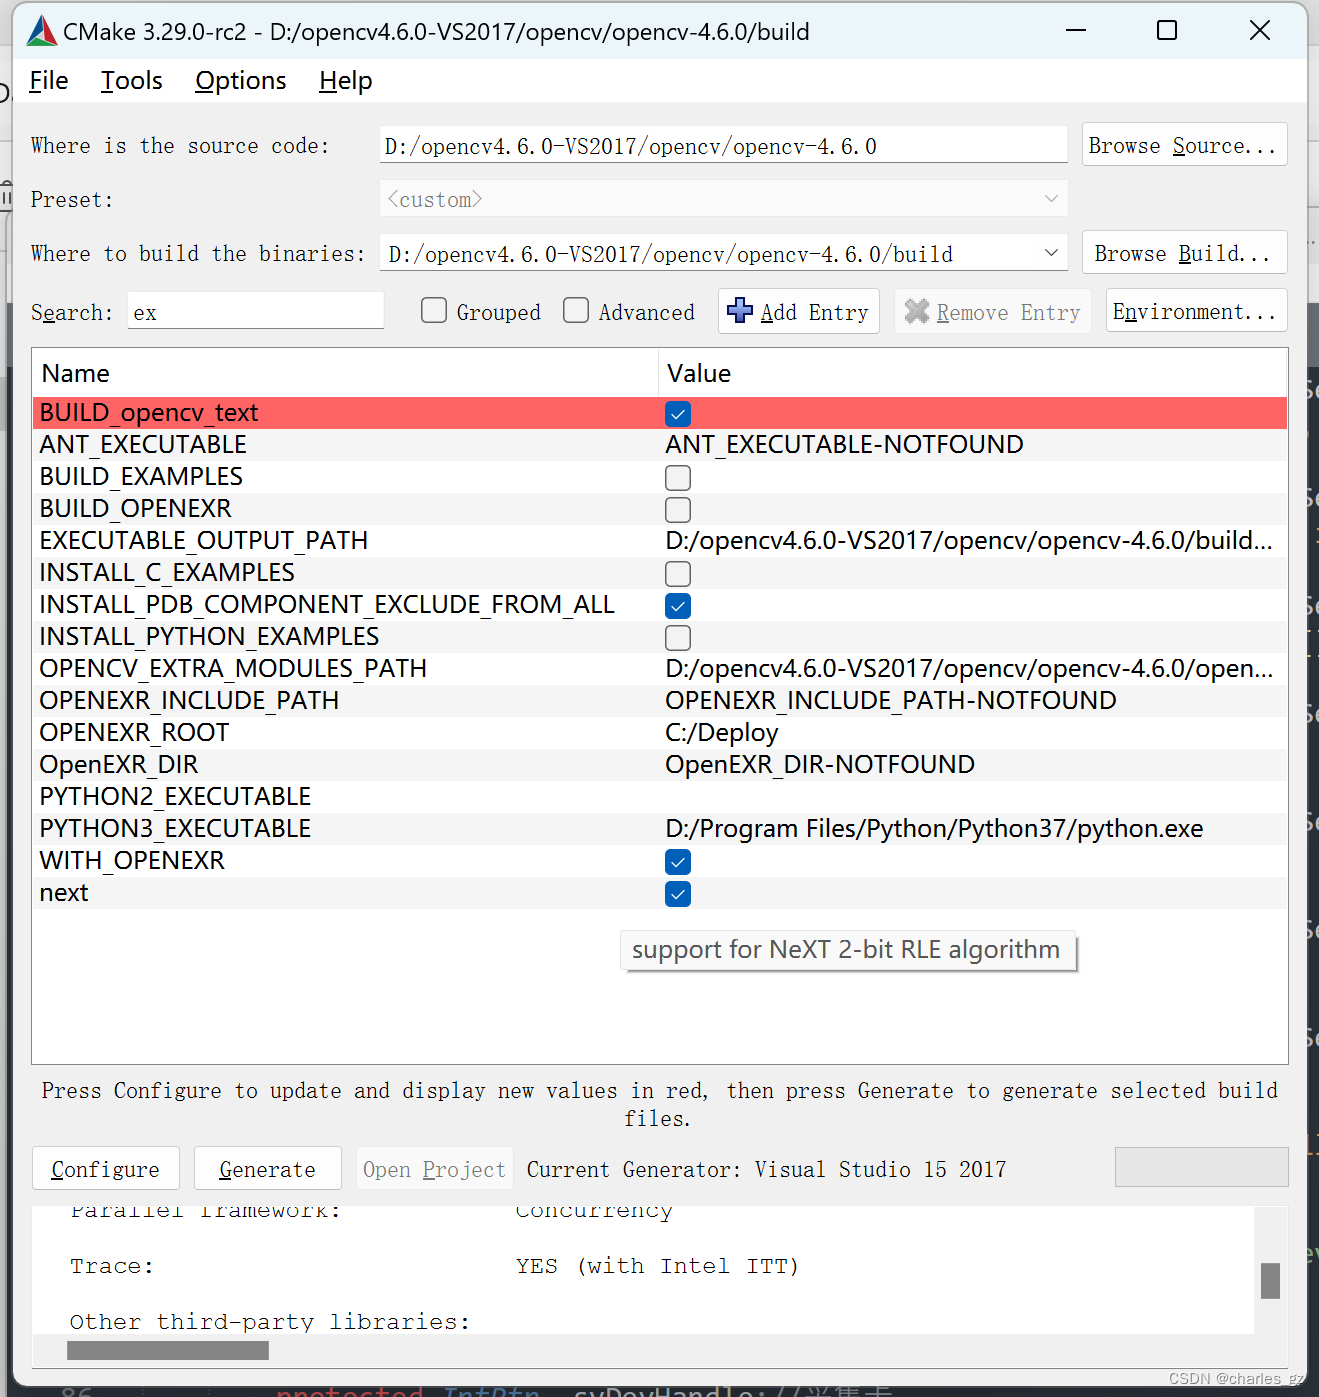Click the OPENEXR_INCLUDE_PATH-NOTFOUND value

pyautogui.click(x=891, y=701)
